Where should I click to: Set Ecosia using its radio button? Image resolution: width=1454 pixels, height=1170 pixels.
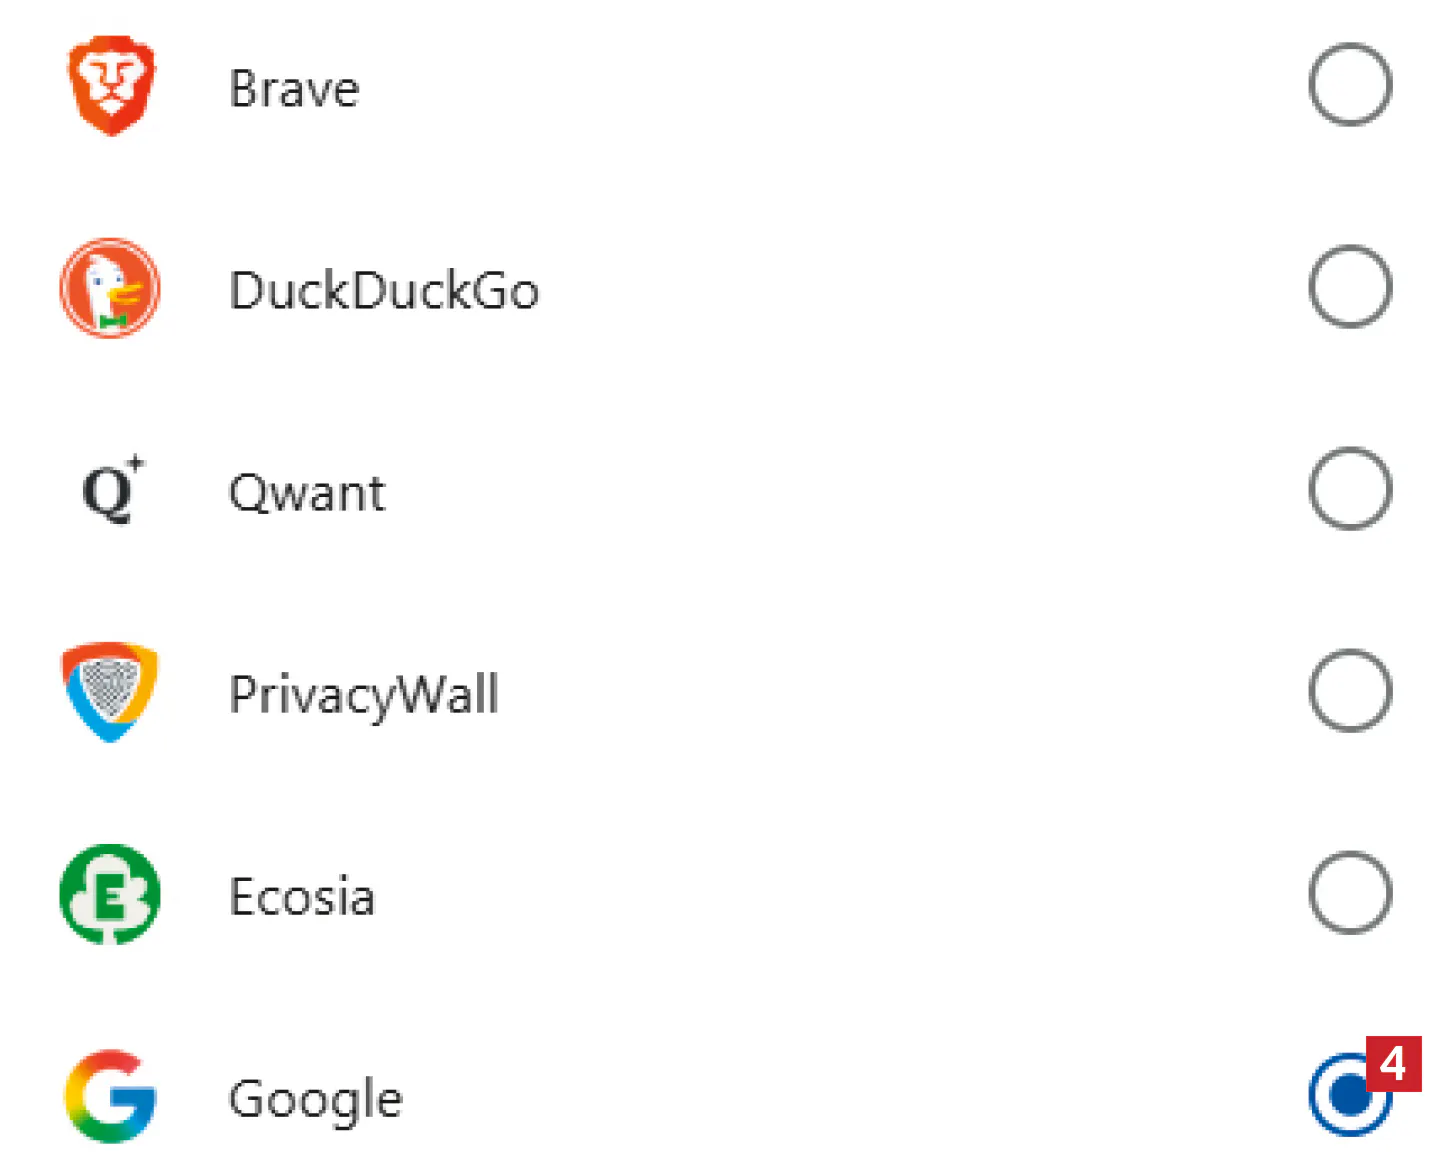tap(1349, 893)
